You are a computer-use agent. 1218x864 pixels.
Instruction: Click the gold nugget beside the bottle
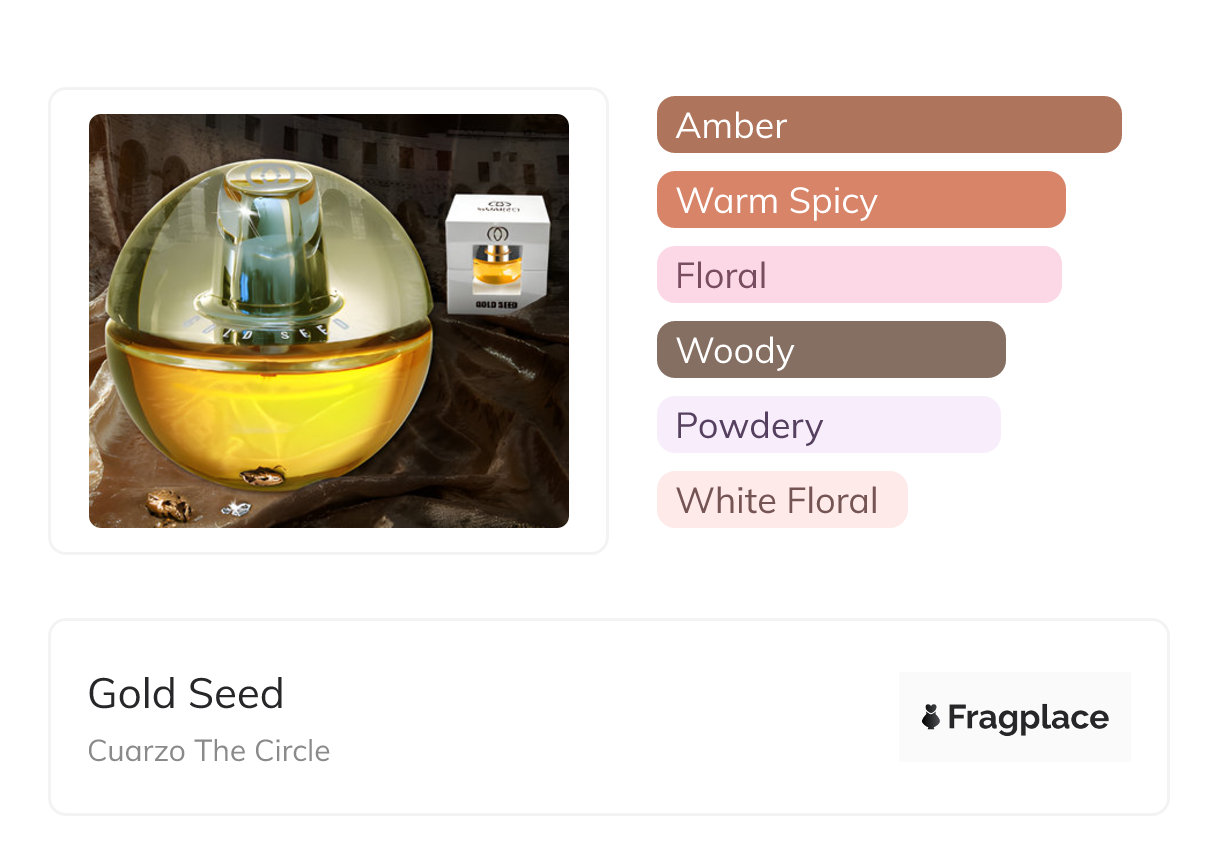click(x=168, y=504)
